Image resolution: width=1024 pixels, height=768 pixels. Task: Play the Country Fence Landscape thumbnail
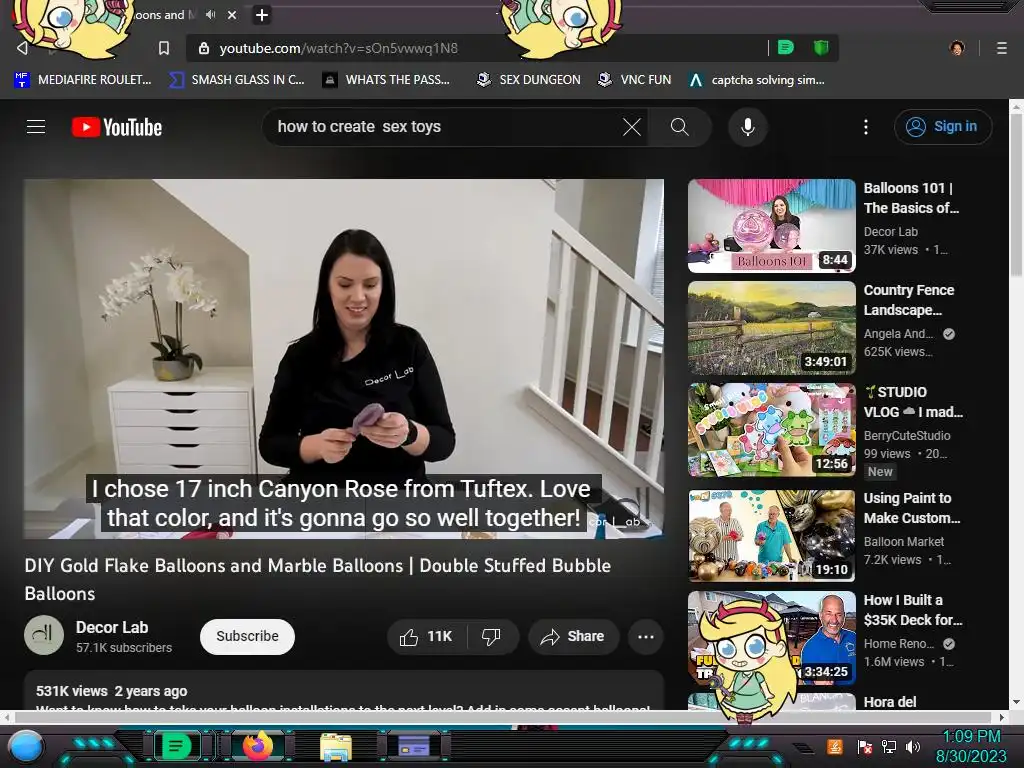(771, 328)
